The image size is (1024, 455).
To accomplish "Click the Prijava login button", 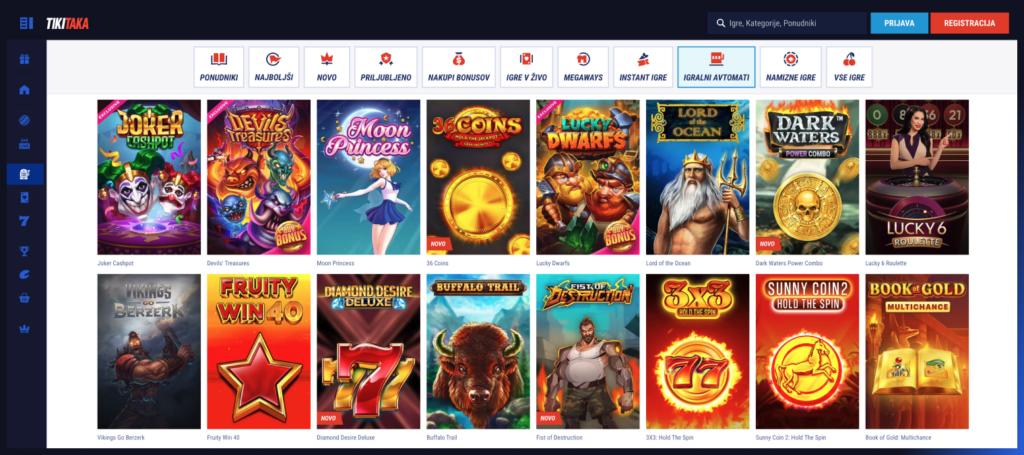I will (899, 24).
